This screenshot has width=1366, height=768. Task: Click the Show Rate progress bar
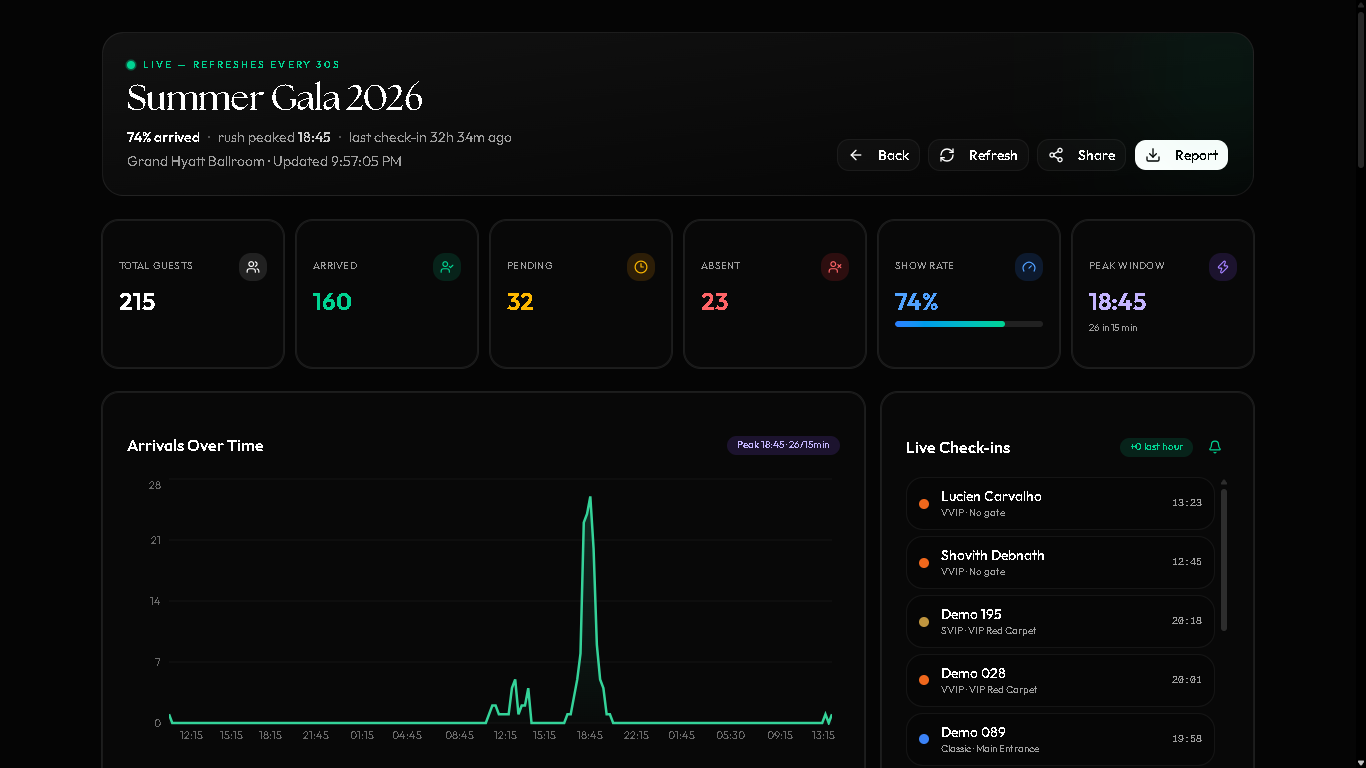point(969,324)
